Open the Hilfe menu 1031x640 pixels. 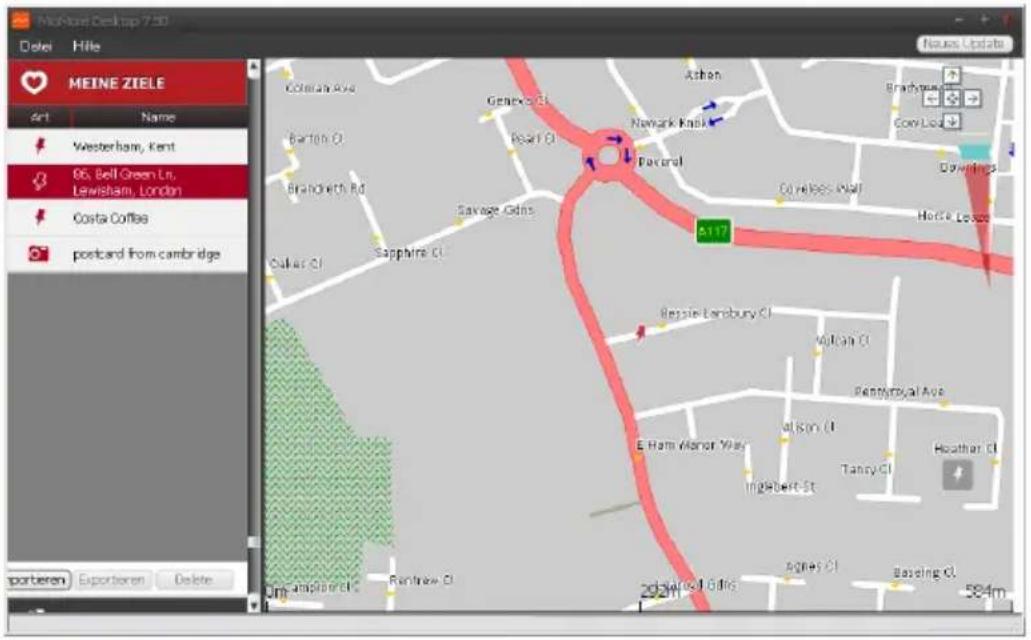(x=86, y=46)
